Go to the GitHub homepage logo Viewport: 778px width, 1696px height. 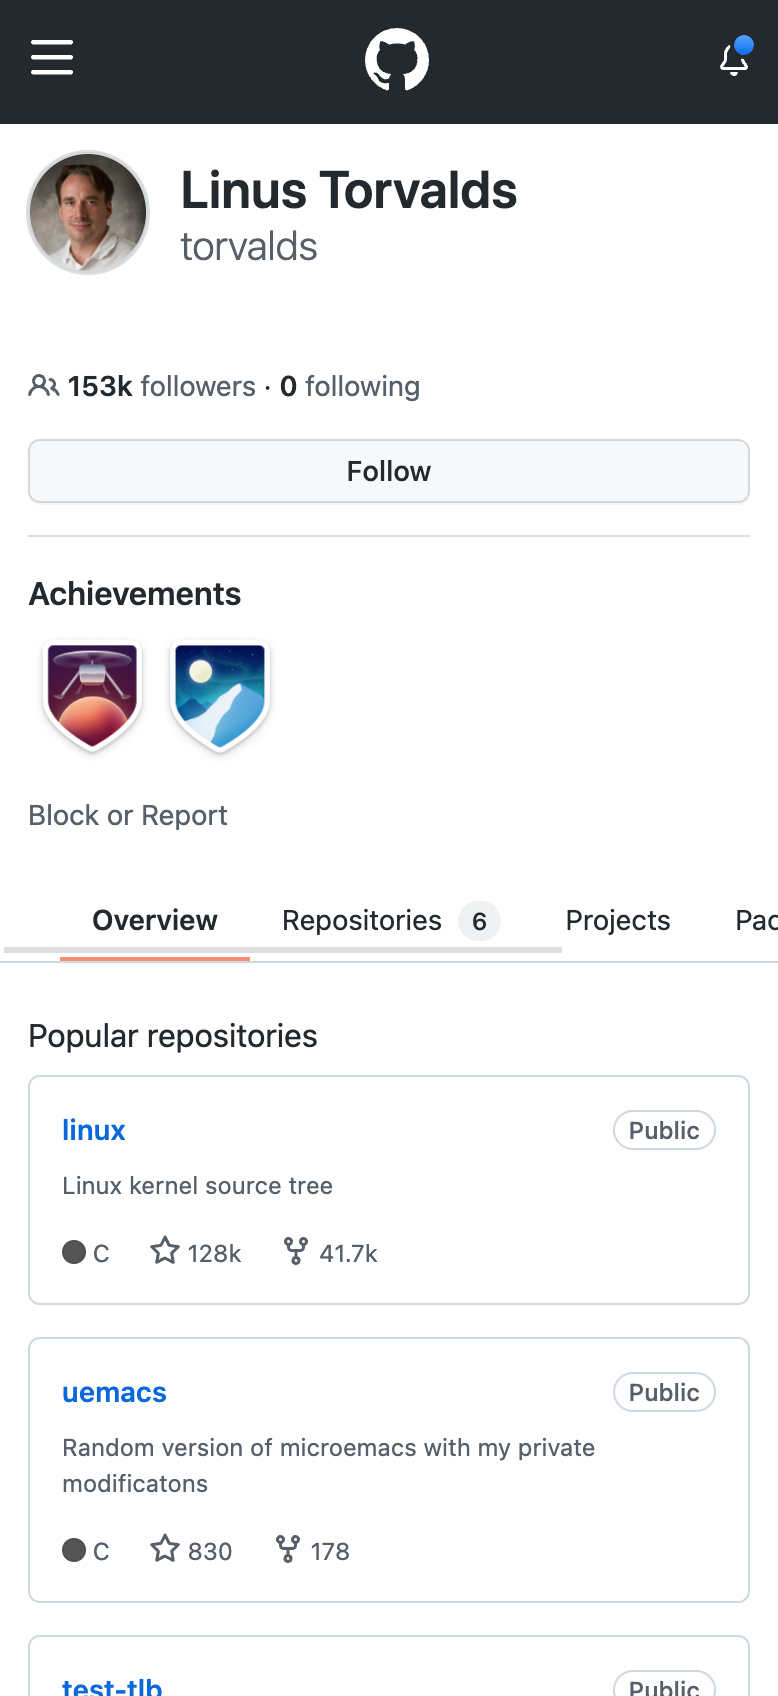[x=397, y=60]
